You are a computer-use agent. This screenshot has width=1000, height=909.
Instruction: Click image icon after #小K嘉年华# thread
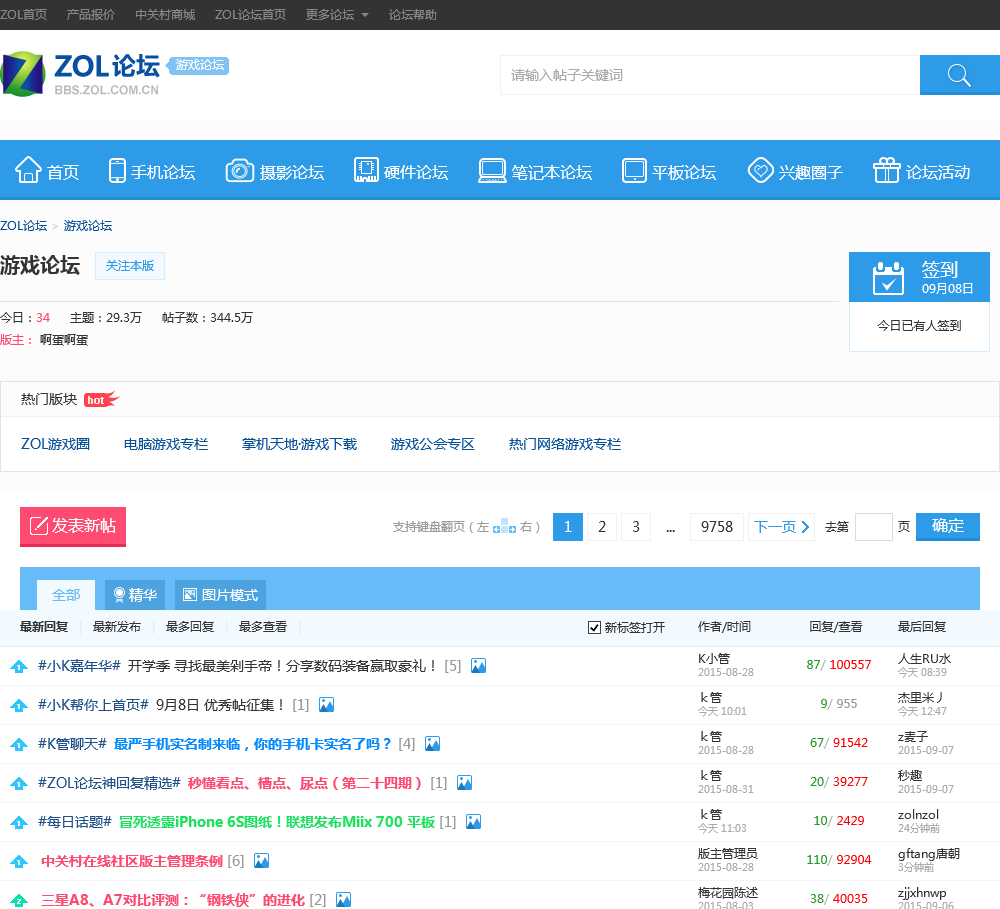click(x=478, y=666)
